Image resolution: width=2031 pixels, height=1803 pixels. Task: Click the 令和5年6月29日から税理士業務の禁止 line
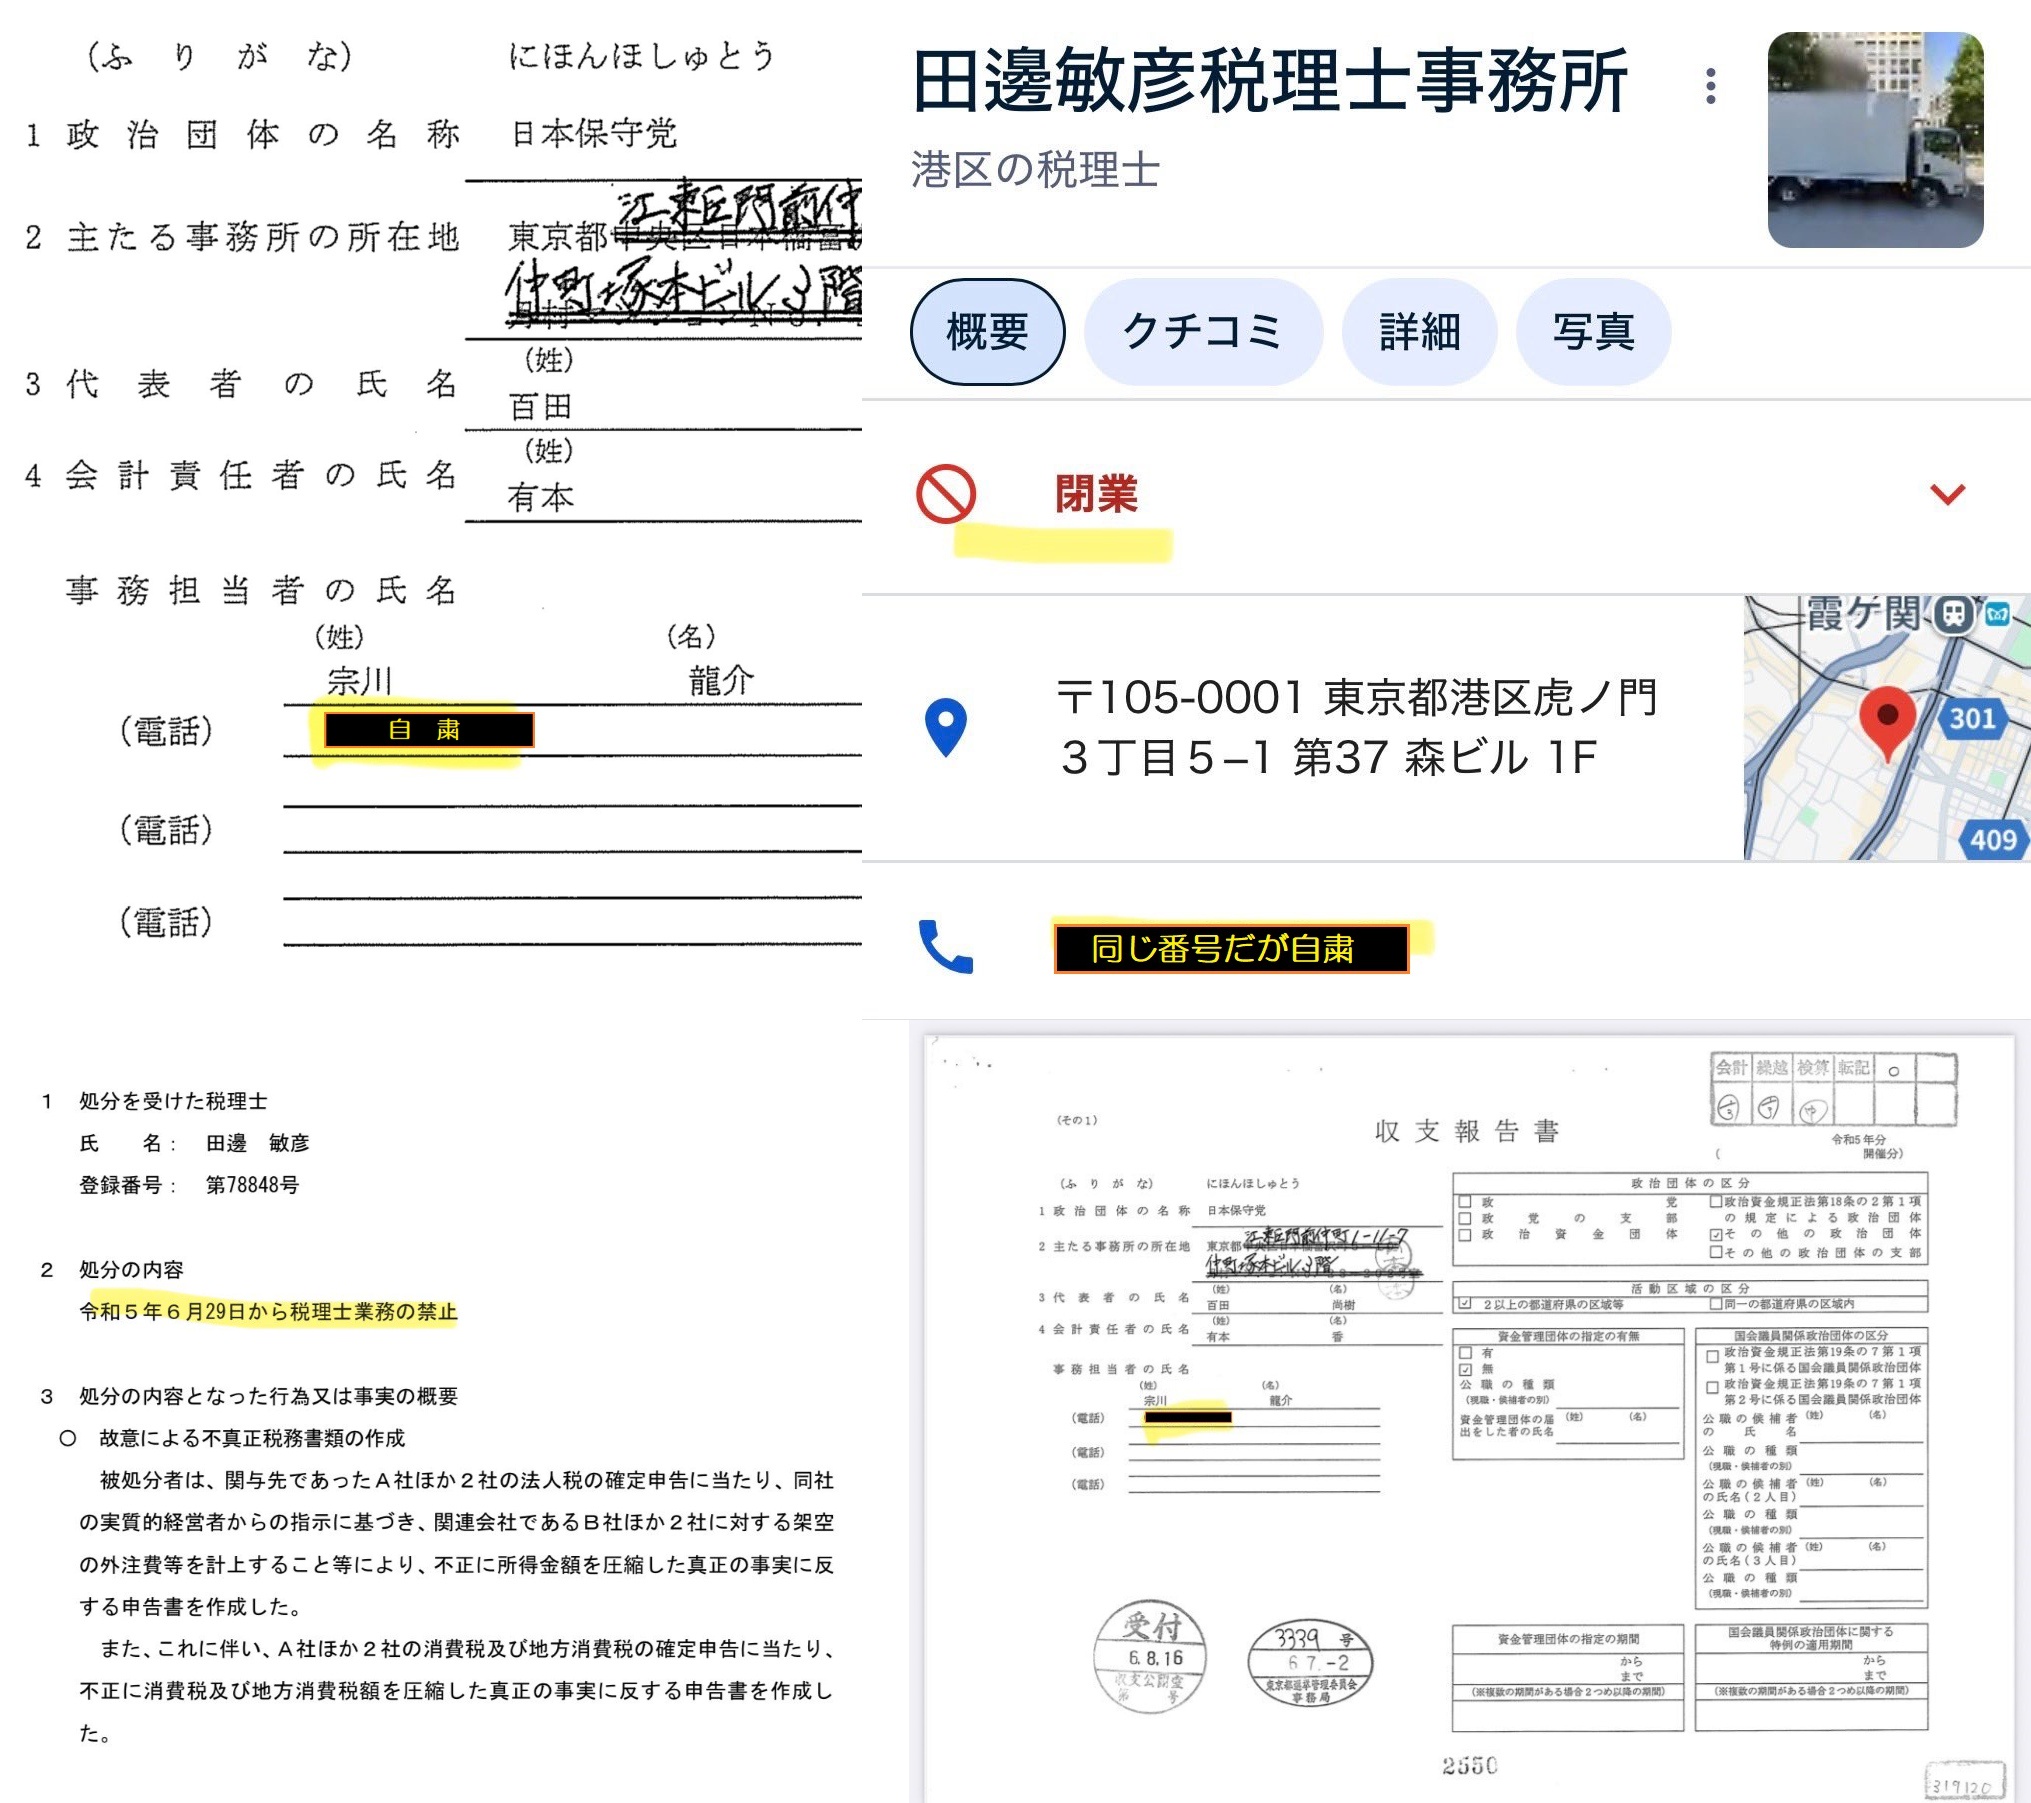tap(268, 1311)
